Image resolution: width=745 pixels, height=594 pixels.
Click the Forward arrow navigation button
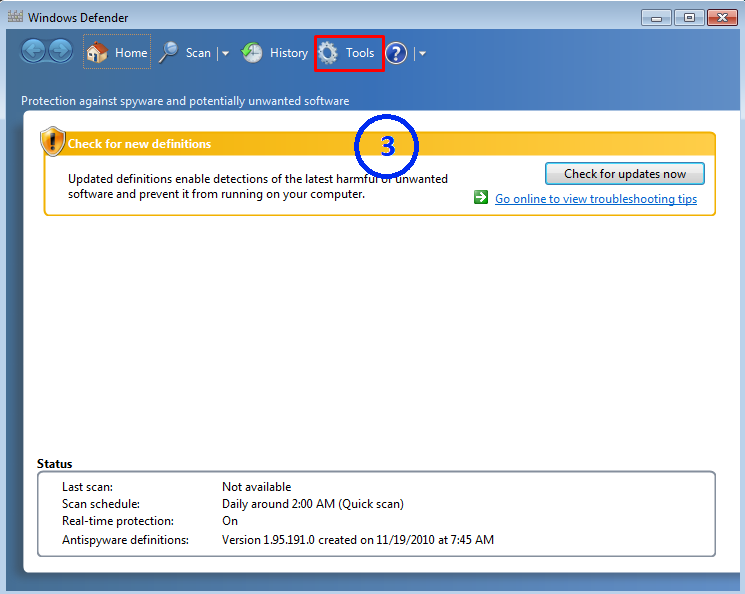point(60,52)
